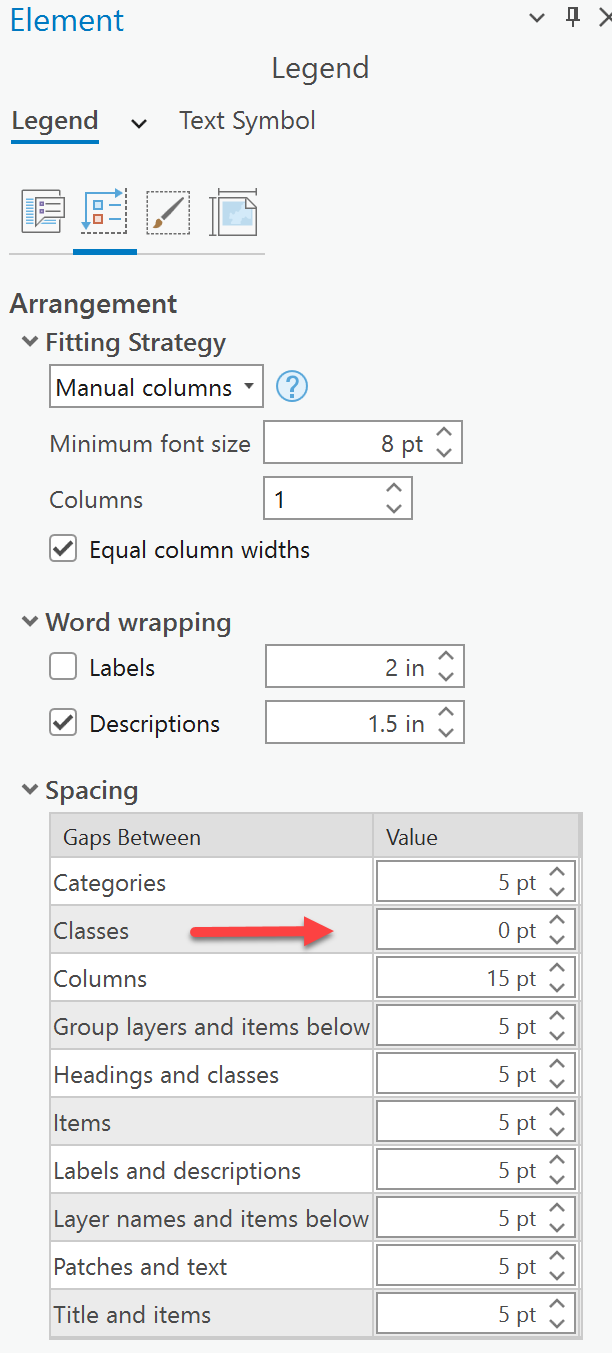Open the Legend tab dropdown arrow
Image resolution: width=612 pixels, height=1353 pixels.
click(x=139, y=123)
